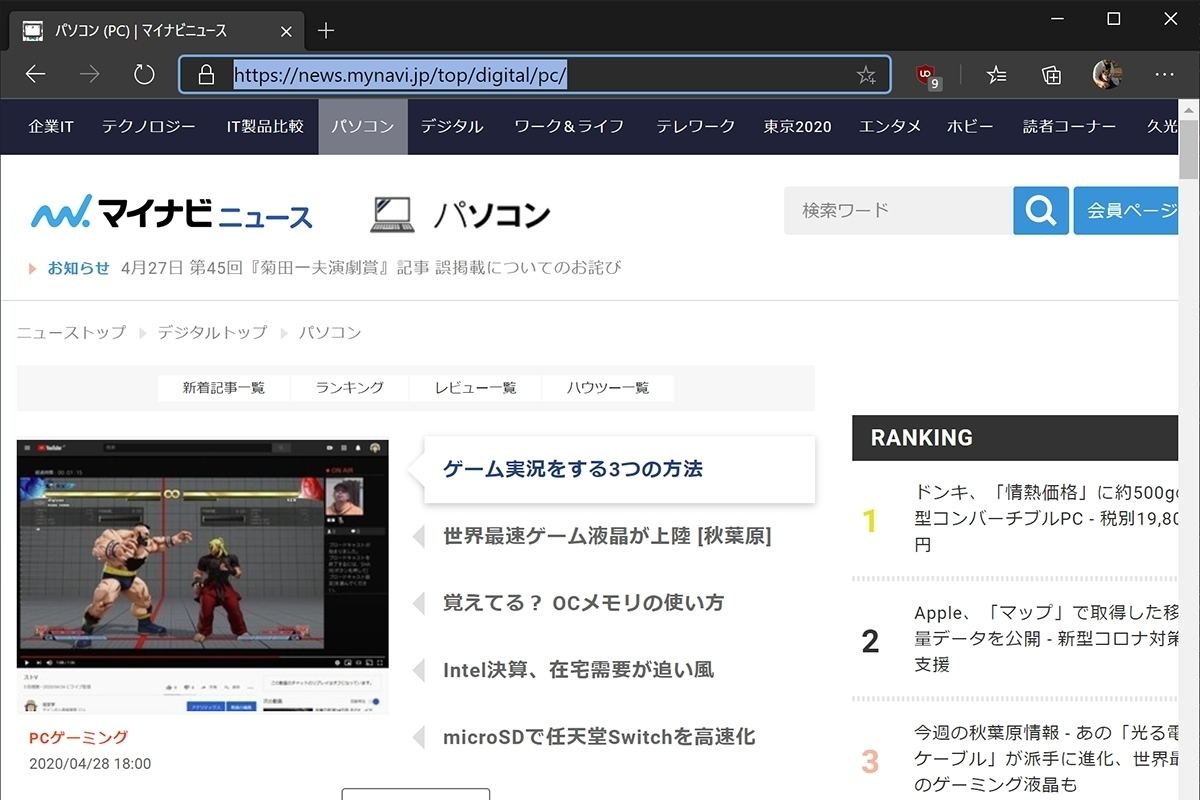Click the address bar URL
Screen dimensions: 1200x800
[401, 75]
